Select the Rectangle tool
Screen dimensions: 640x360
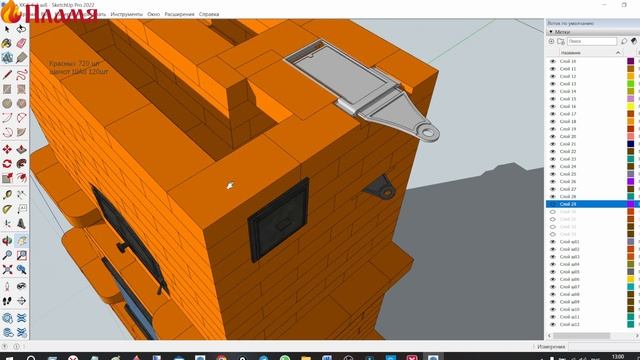coord(7,89)
